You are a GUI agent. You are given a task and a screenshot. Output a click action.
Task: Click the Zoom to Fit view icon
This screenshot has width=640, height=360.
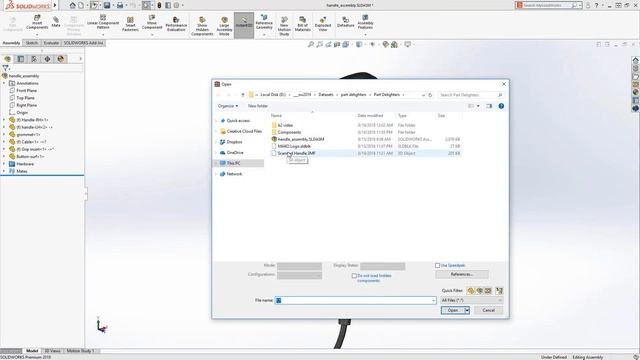[x=311, y=44]
